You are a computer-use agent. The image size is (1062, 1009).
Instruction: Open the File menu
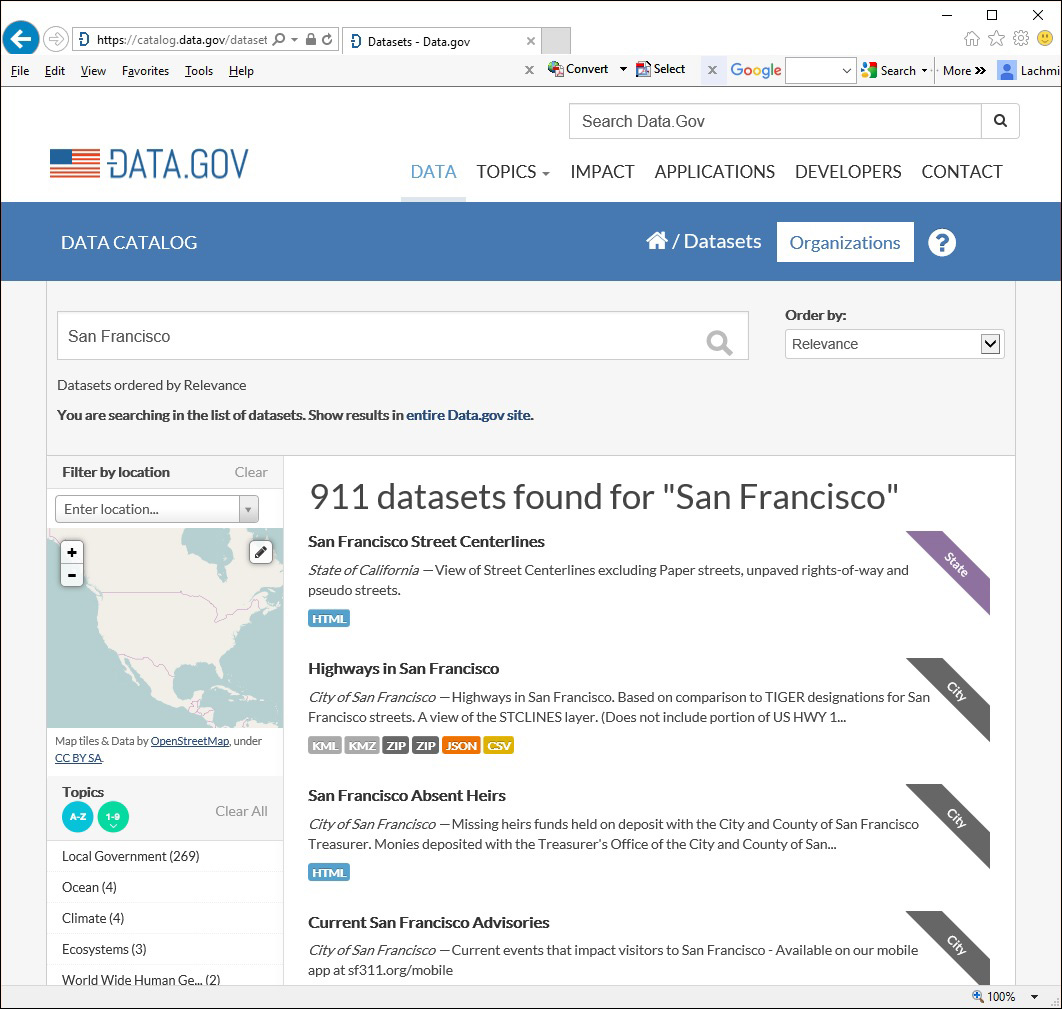[x=20, y=71]
